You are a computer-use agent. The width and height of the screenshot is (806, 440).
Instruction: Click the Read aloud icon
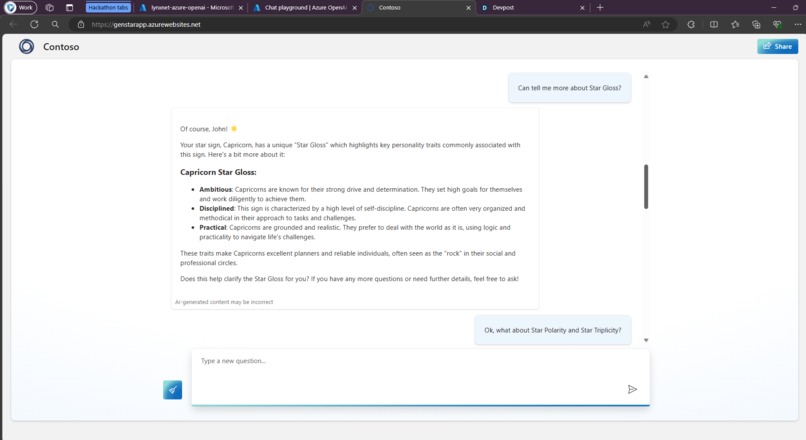coord(647,24)
